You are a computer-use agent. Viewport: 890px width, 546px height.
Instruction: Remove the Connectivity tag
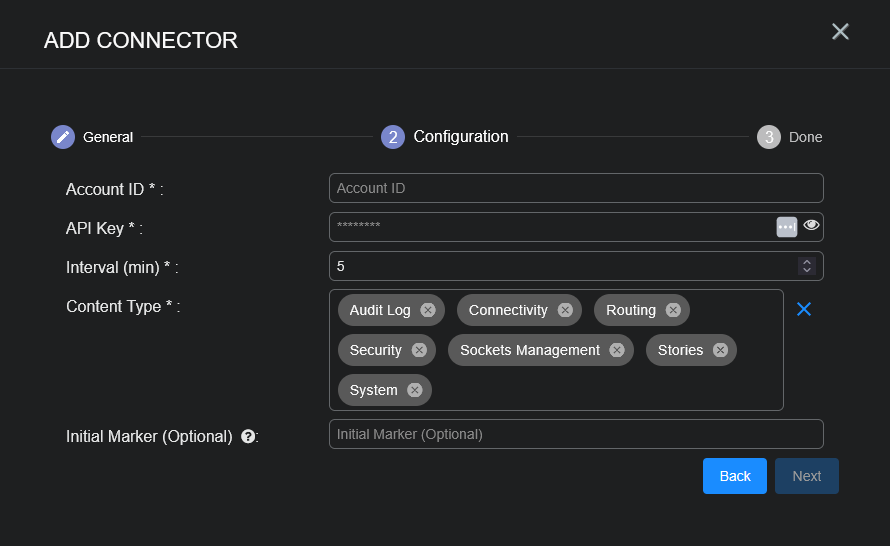pyautogui.click(x=565, y=310)
